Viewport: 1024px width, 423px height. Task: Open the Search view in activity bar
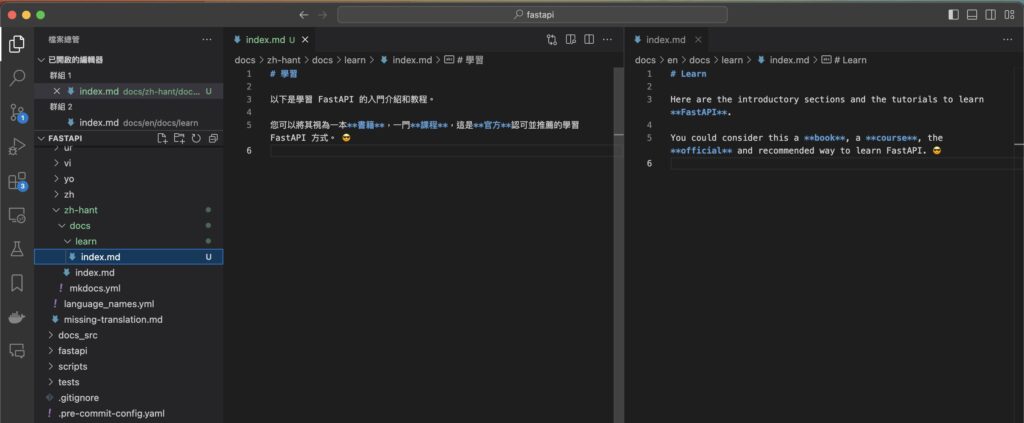[17, 78]
